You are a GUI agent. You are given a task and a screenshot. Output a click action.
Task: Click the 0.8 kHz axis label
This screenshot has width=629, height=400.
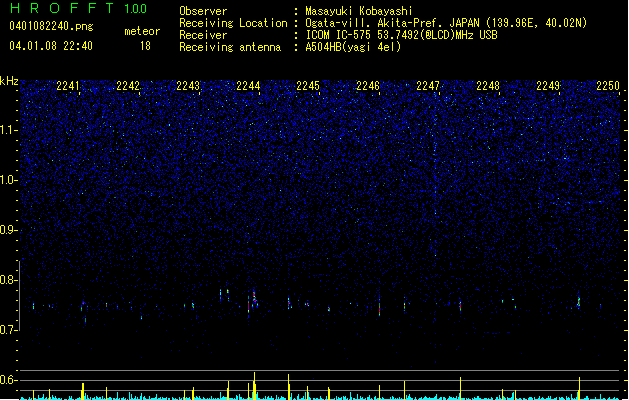9,280
